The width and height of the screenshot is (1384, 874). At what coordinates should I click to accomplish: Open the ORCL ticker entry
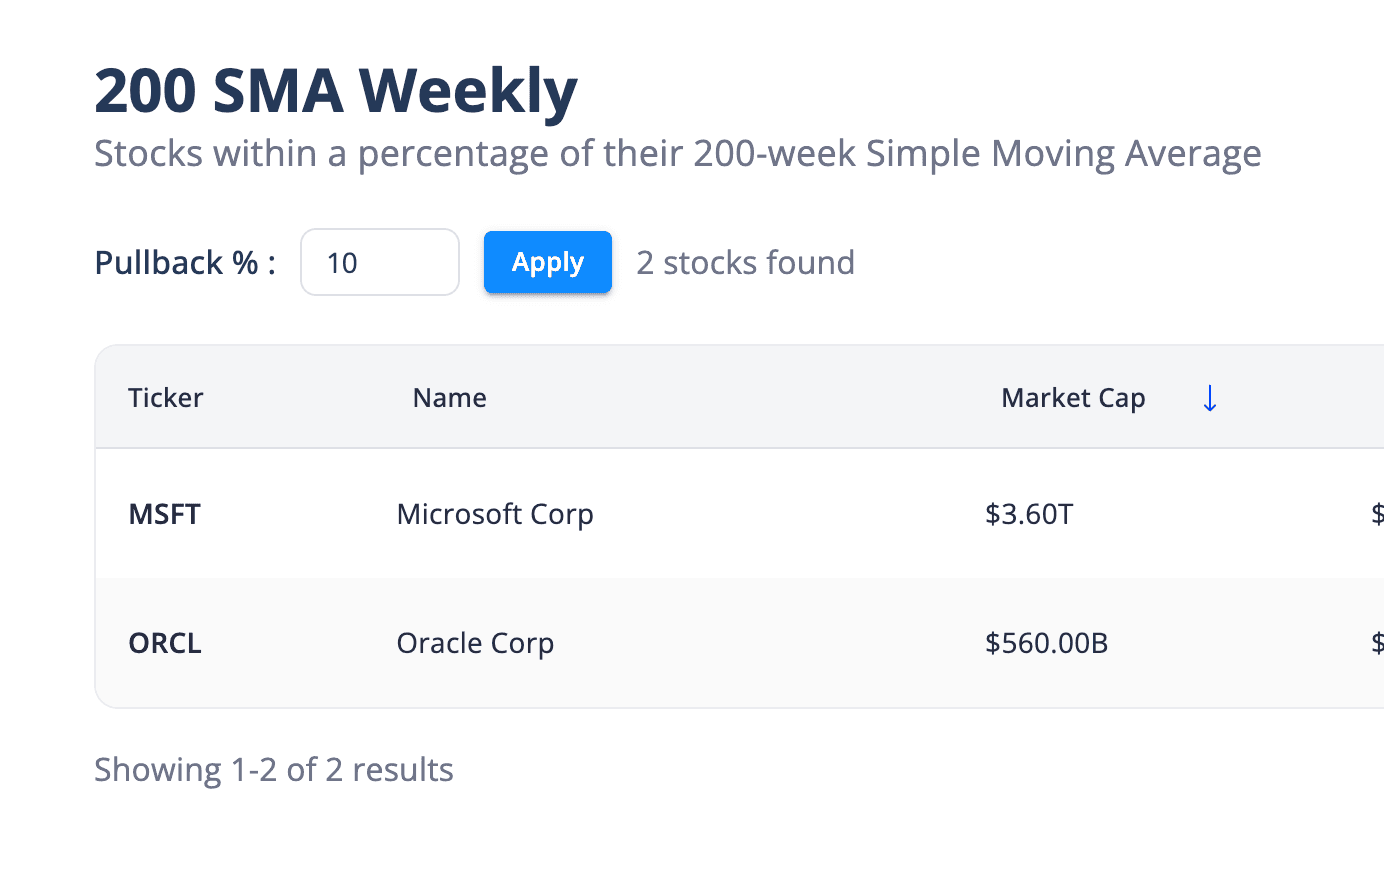(164, 643)
